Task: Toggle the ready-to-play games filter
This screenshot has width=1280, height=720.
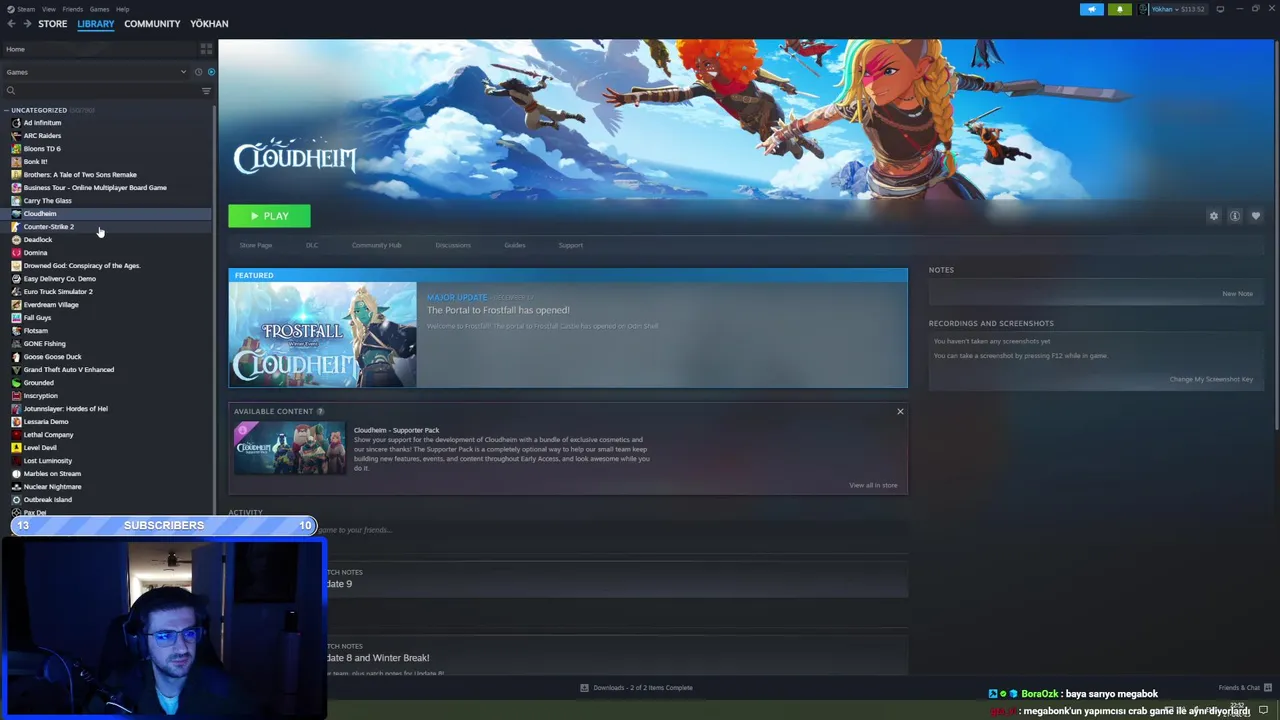Action: pyautogui.click(x=210, y=72)
